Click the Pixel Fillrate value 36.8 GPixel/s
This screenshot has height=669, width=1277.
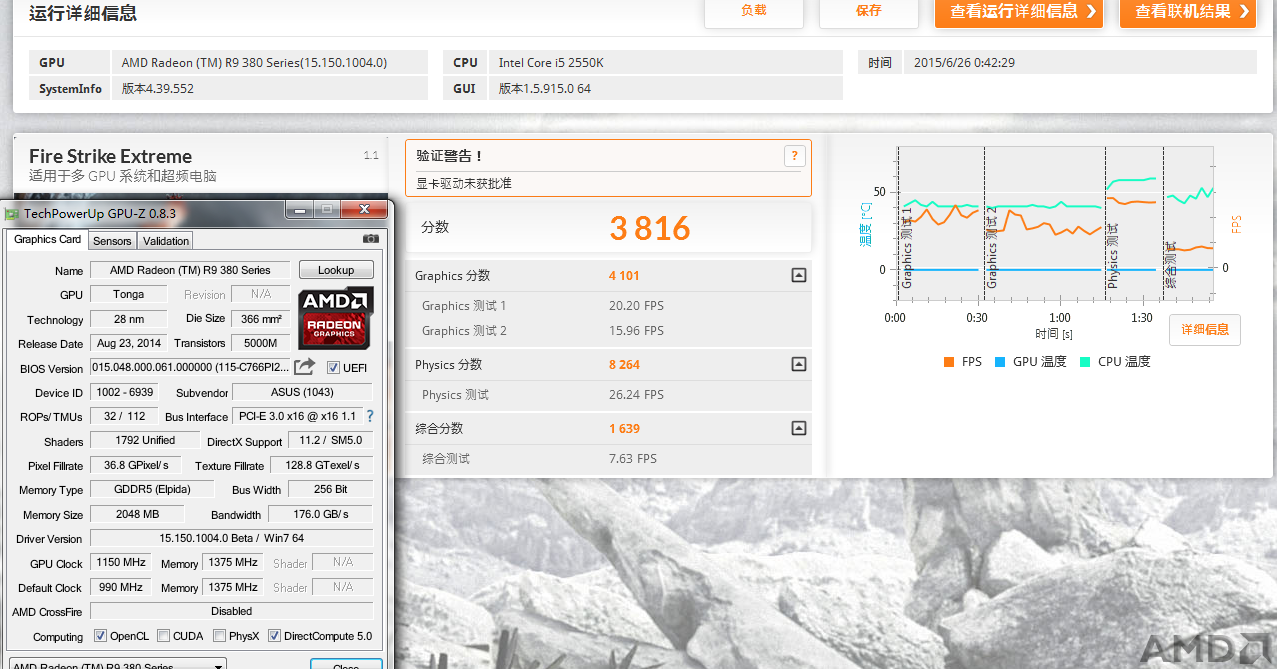136,465
